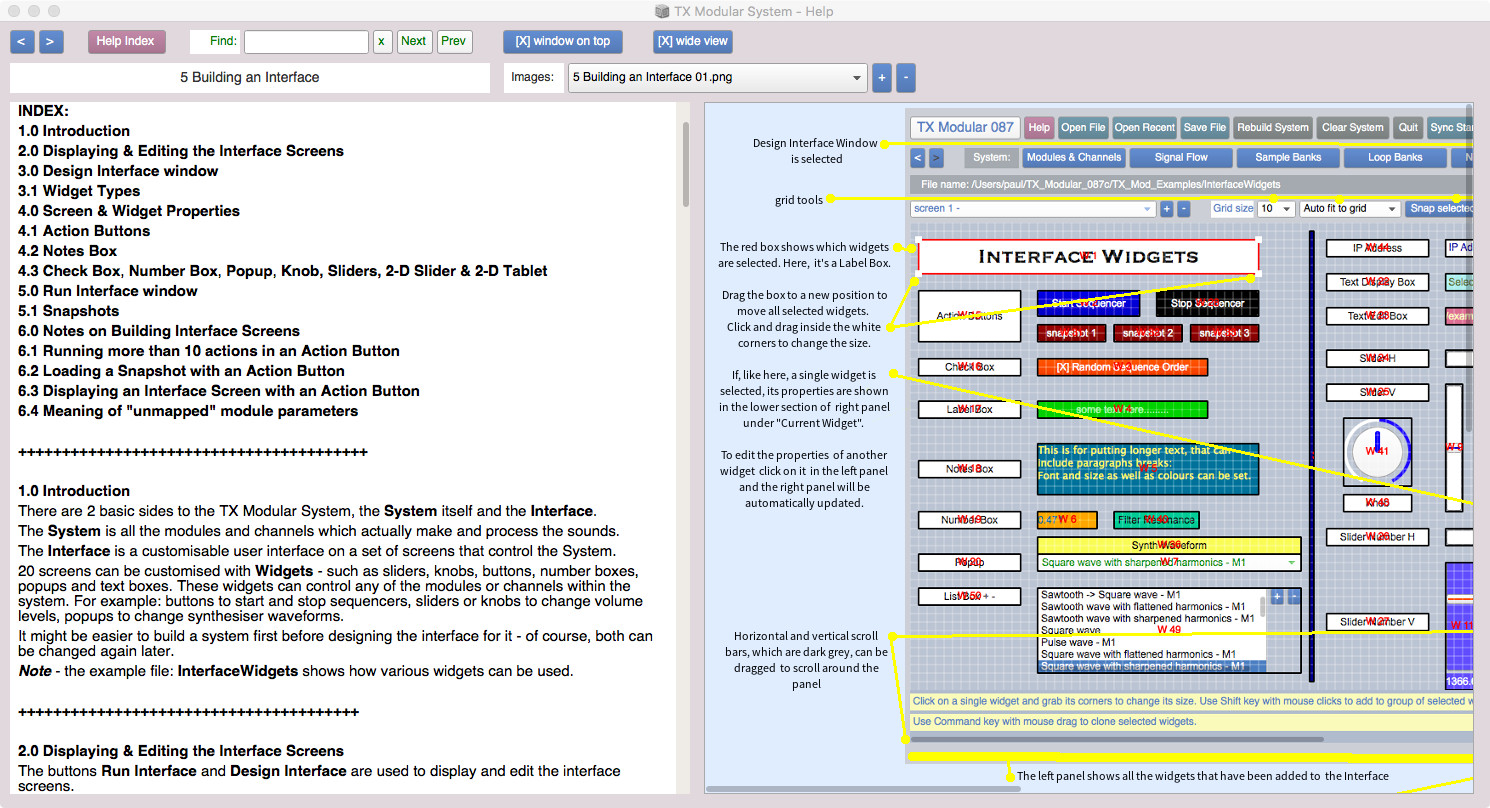Jump to the Prev search match

[x=454, y=41]
